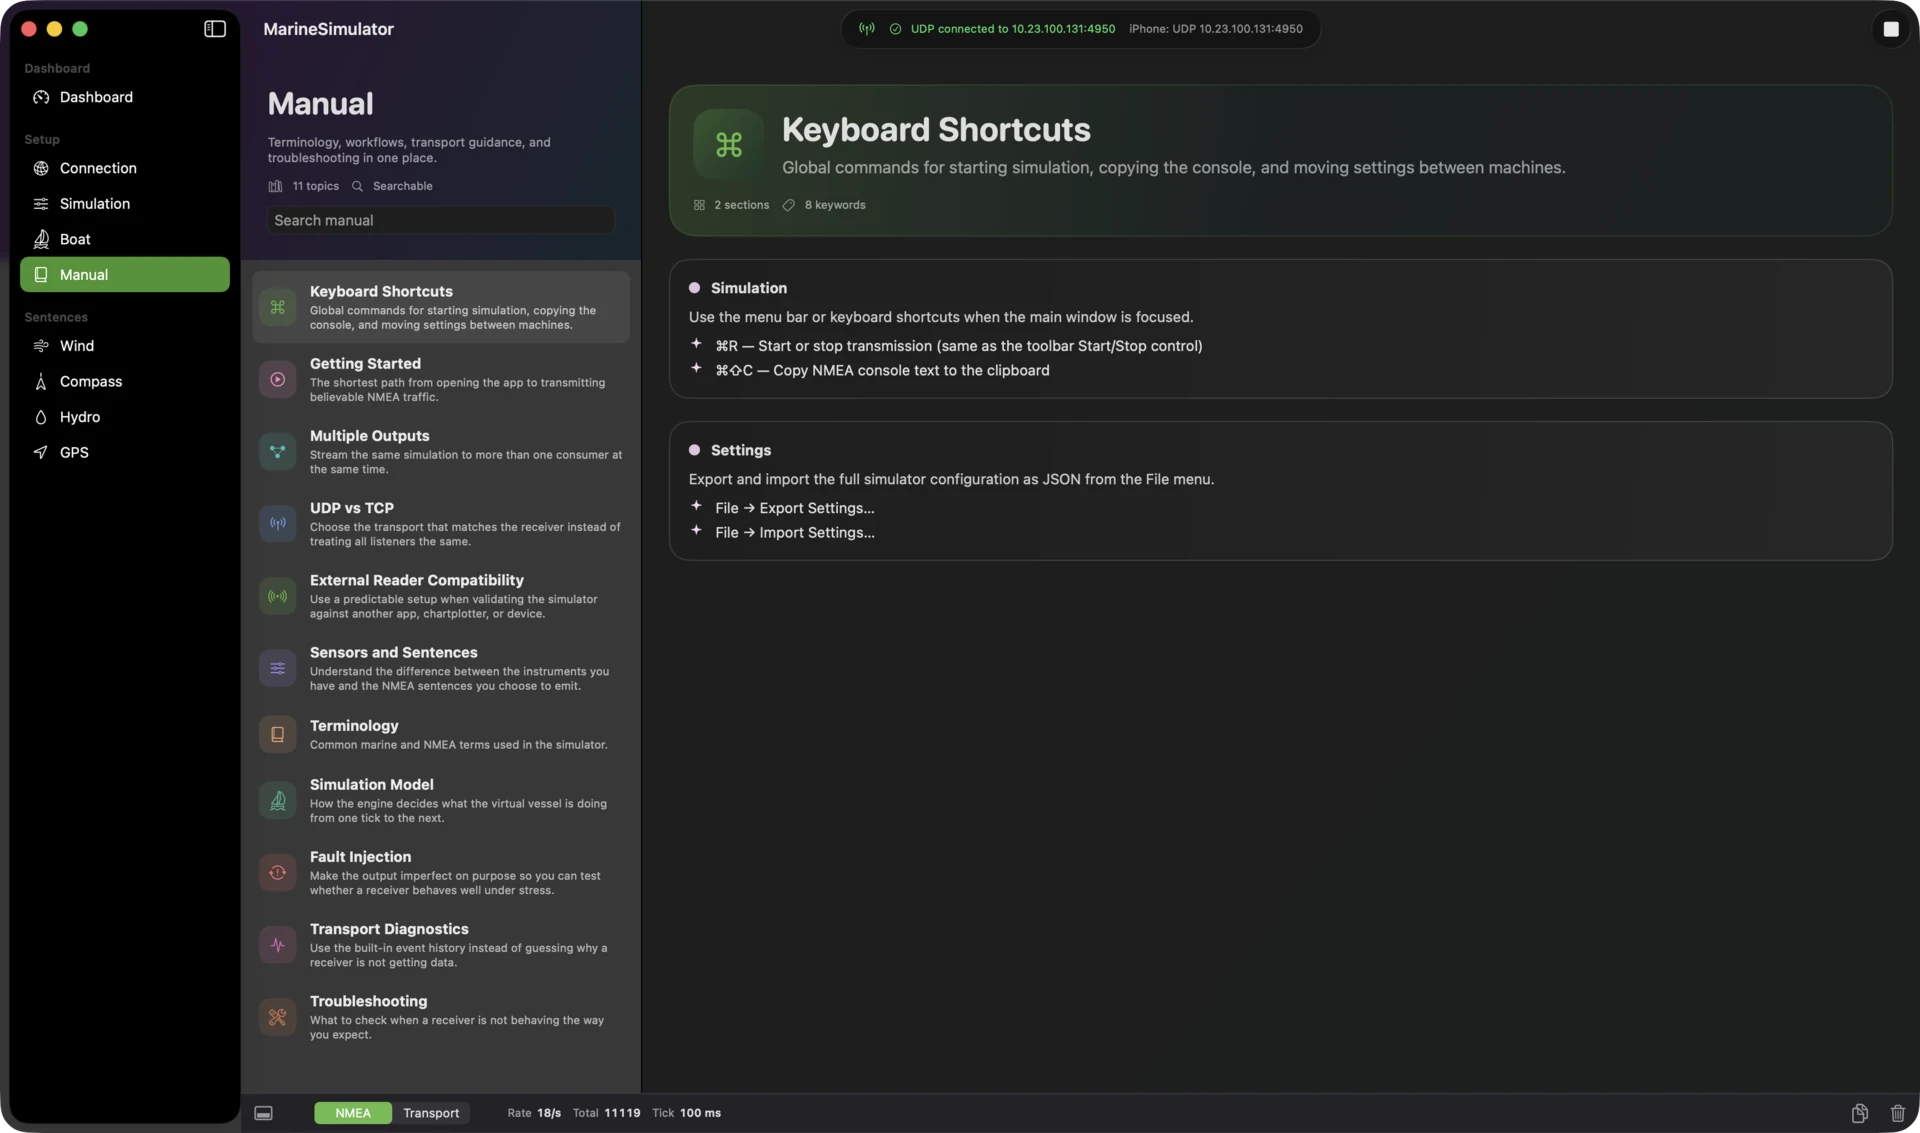Image resolution: width=1920 pixels, height=1133 pixels.
Task: Click the Rate 18/s status entry
Action: [534, 1113]
